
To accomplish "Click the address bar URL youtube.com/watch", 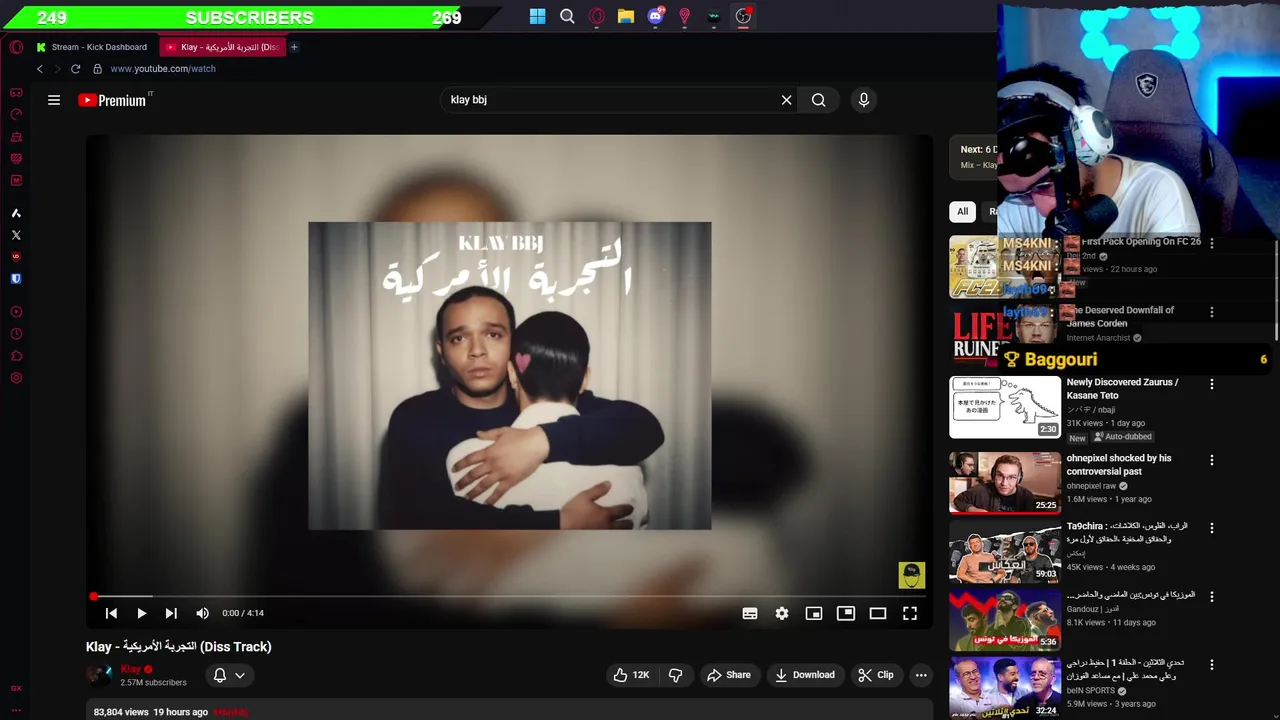I will (x=163, y=69).
